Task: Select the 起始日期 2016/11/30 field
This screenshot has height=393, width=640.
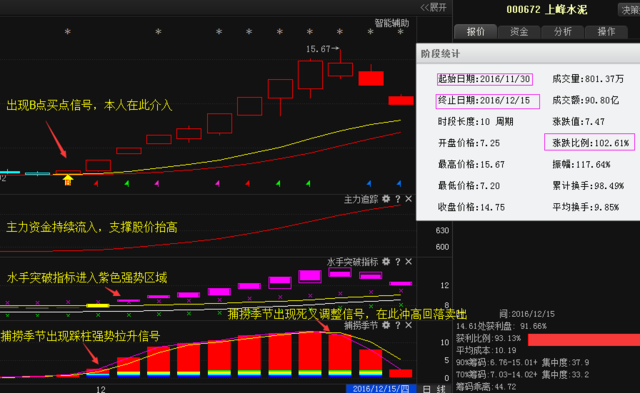Action: 484,79
